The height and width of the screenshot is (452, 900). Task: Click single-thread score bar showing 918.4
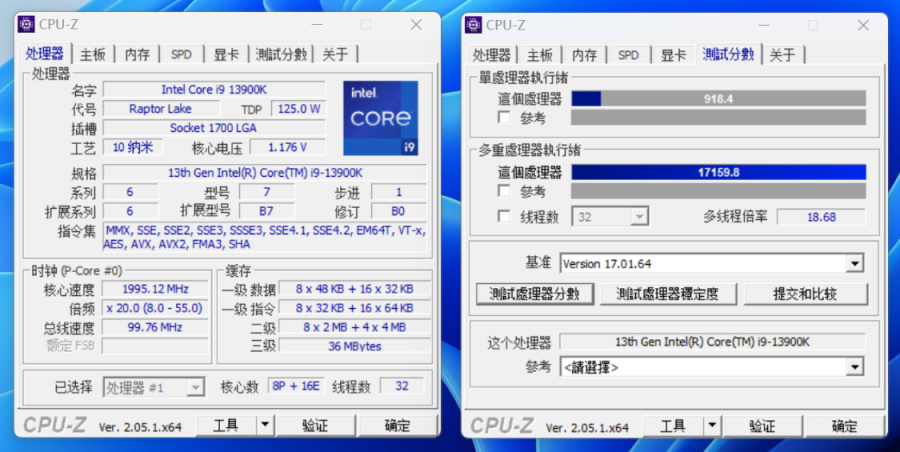pyautogui.click(x=719, y=99)
